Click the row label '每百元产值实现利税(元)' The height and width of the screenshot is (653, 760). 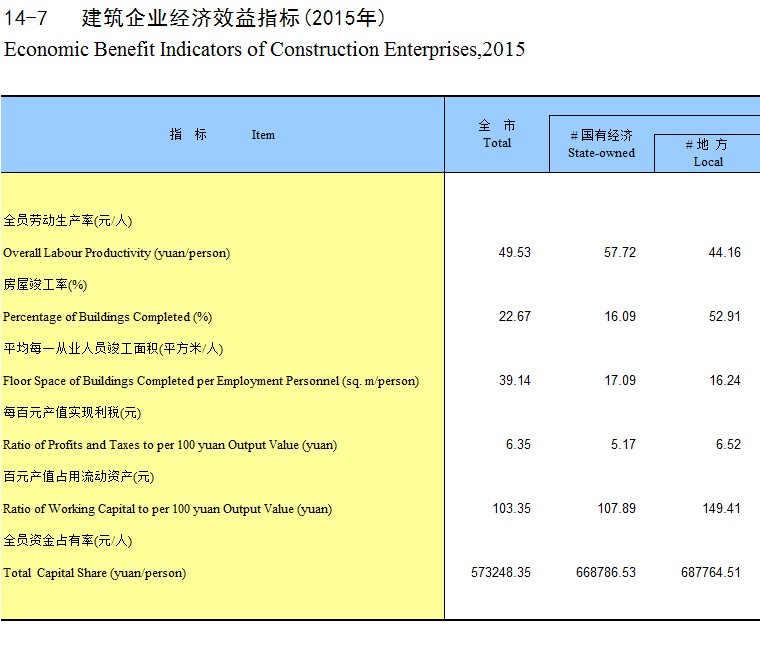(72, 413)
